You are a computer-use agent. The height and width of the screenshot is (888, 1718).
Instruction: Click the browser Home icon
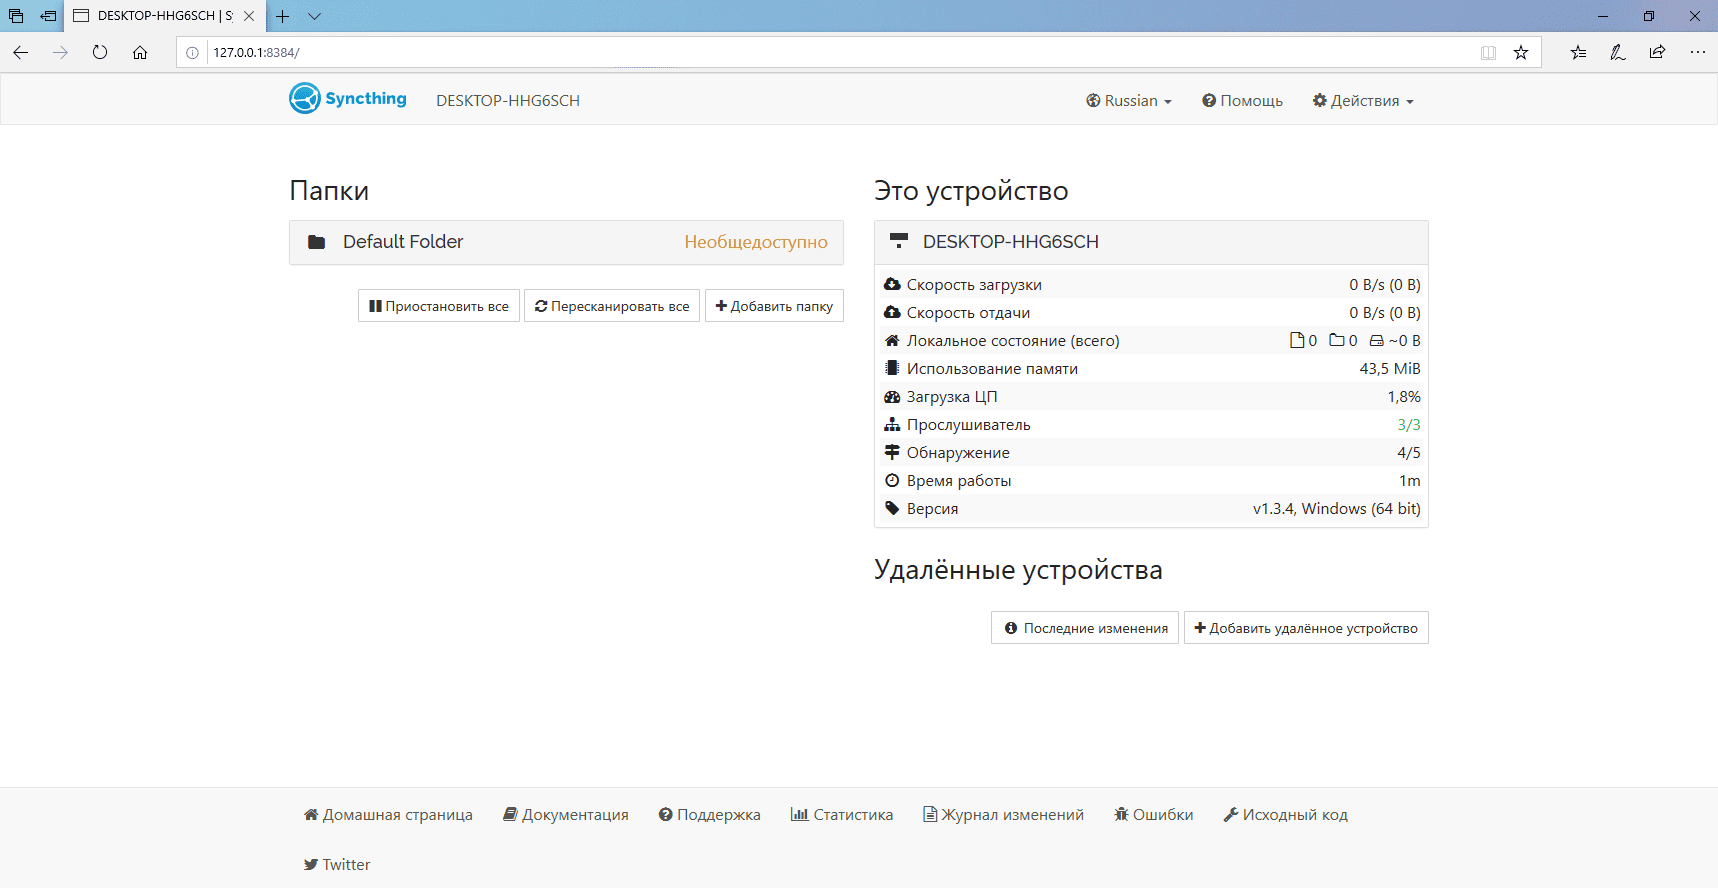[x=140, y=52]
